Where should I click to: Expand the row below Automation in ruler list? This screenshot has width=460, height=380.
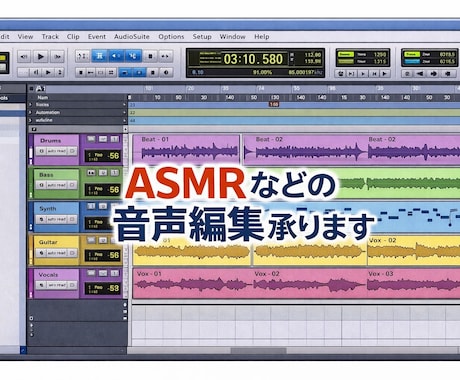coord(30,120)
